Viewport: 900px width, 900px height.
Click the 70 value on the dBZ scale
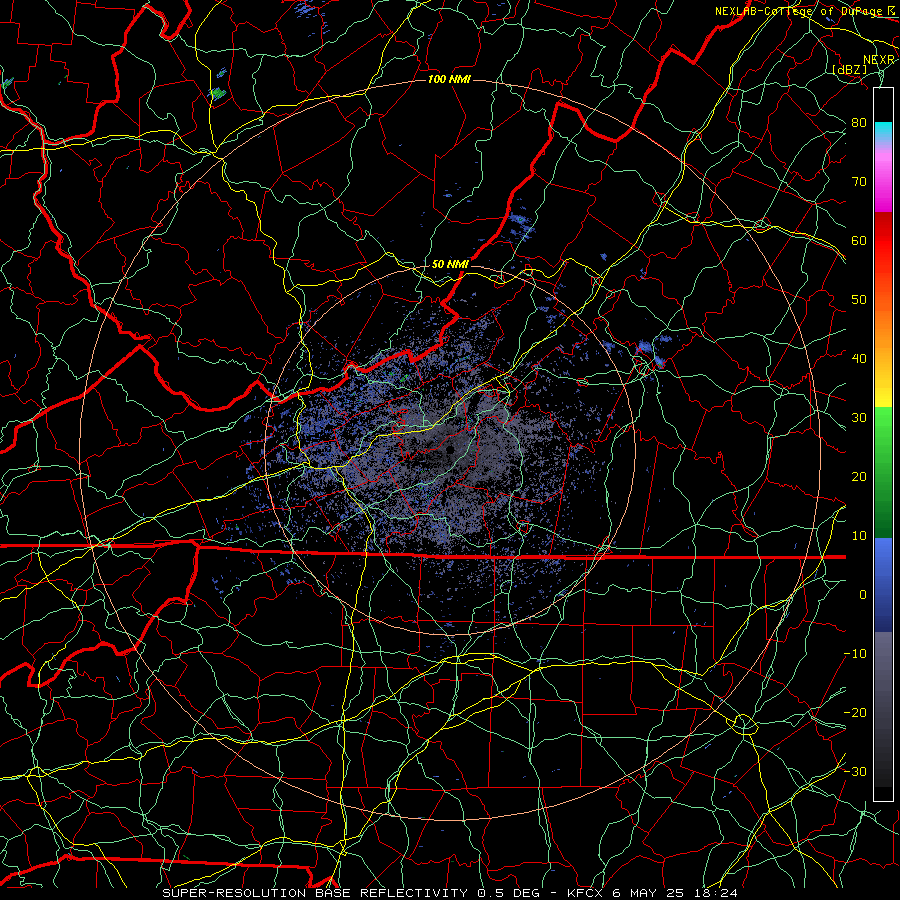[859, 182]
